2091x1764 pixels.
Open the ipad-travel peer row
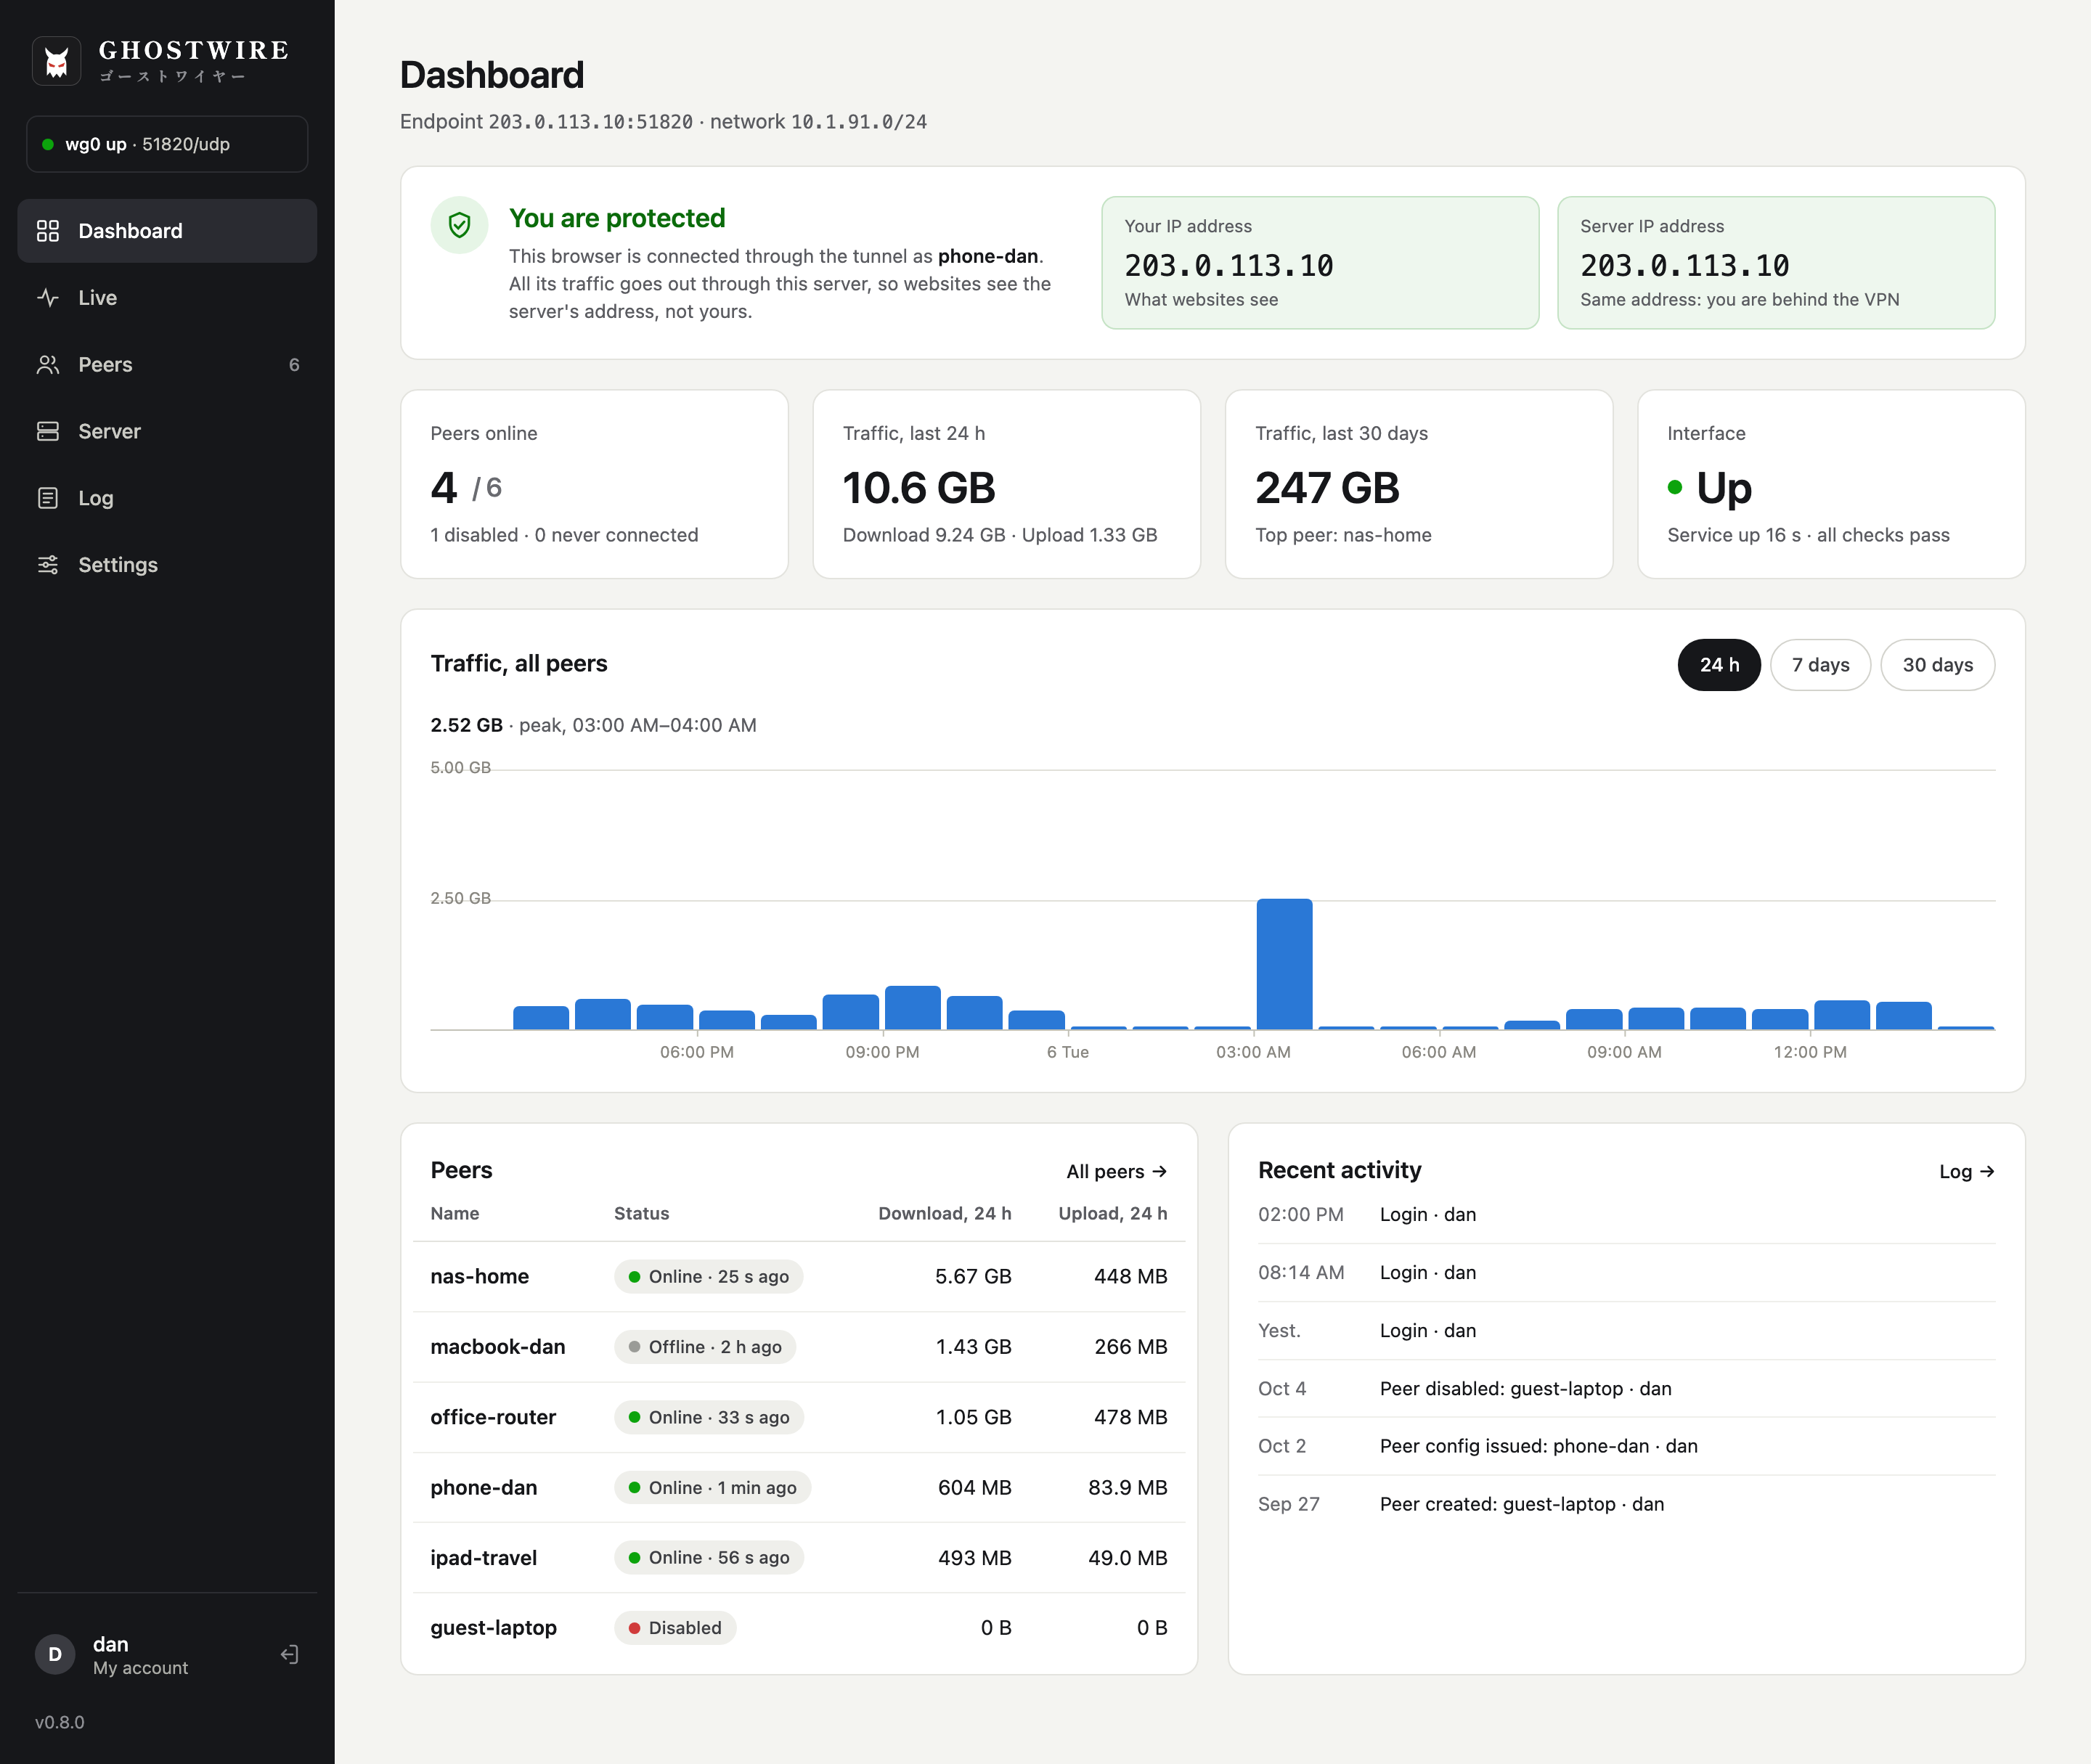[799, 1558]
